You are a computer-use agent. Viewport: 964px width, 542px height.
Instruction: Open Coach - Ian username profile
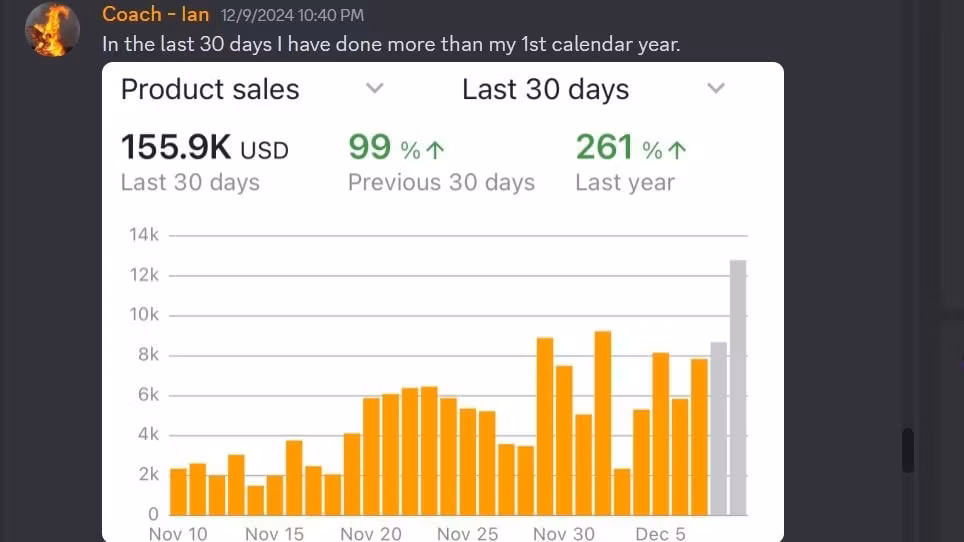point(156,14)
